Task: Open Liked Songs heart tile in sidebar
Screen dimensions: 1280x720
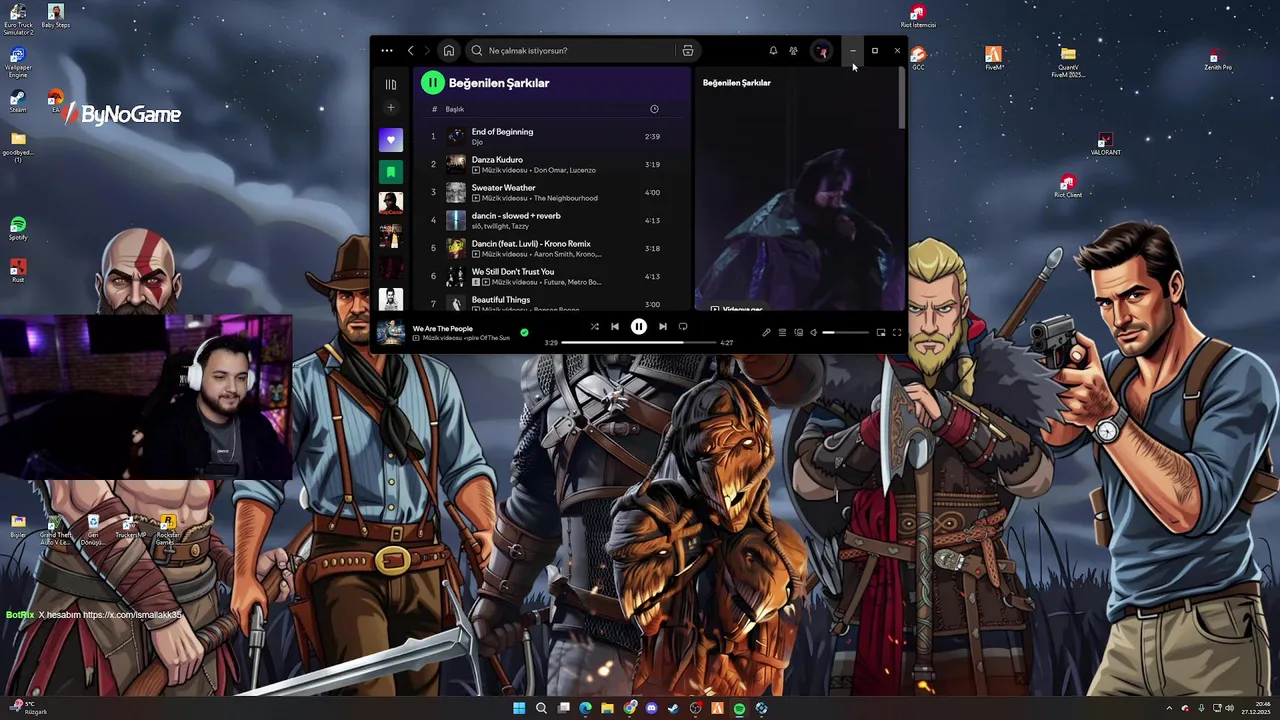Action: pos(391,140)
